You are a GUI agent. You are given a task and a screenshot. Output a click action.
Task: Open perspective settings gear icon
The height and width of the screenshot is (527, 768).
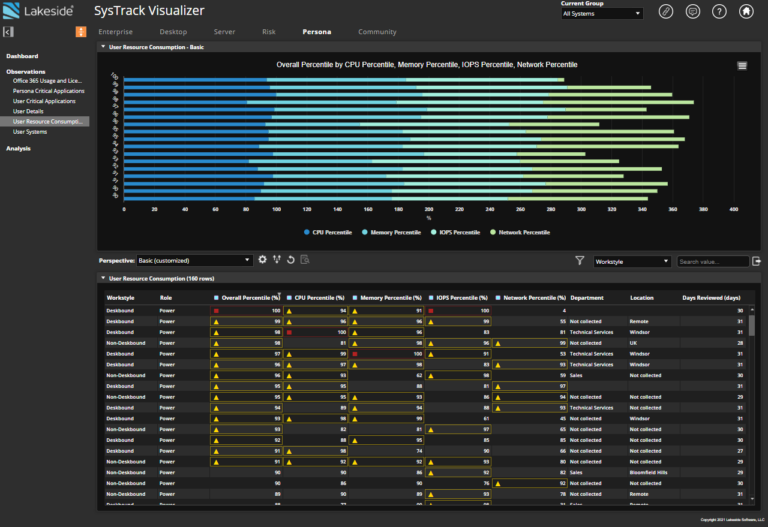click(x=263, y=260)
